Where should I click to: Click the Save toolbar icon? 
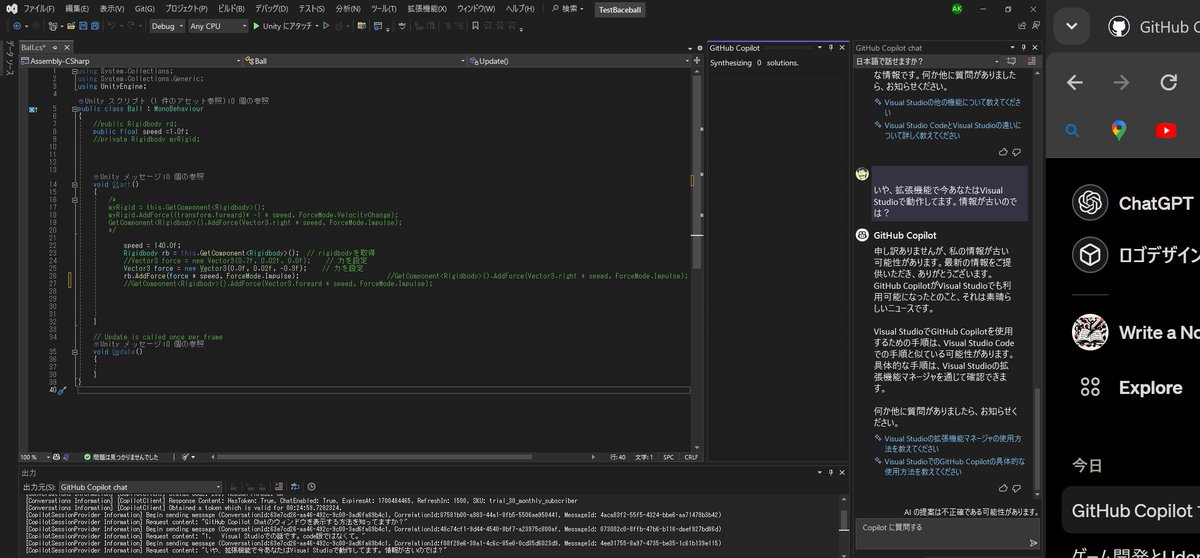point(82,25)
